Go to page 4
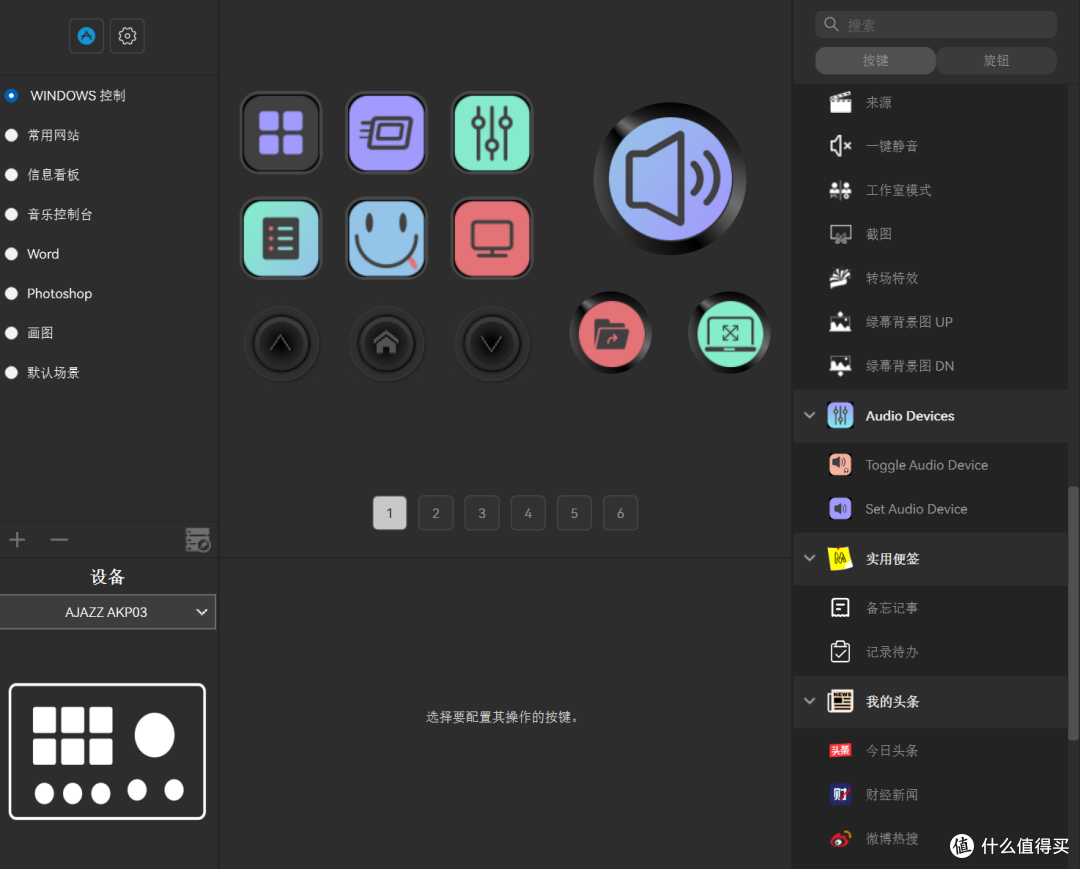 point(528,513)
